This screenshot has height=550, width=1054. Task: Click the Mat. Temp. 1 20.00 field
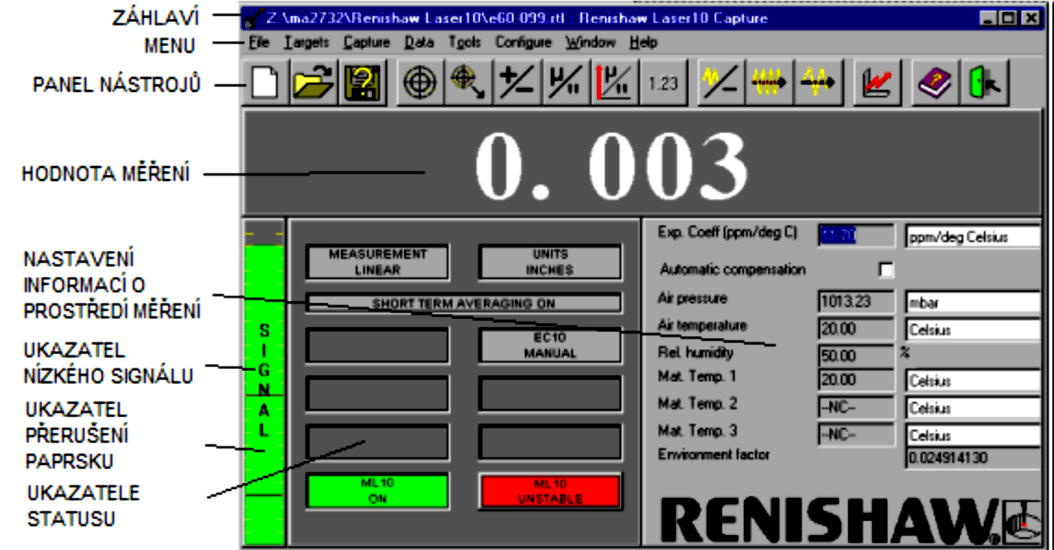coord(856,380)
